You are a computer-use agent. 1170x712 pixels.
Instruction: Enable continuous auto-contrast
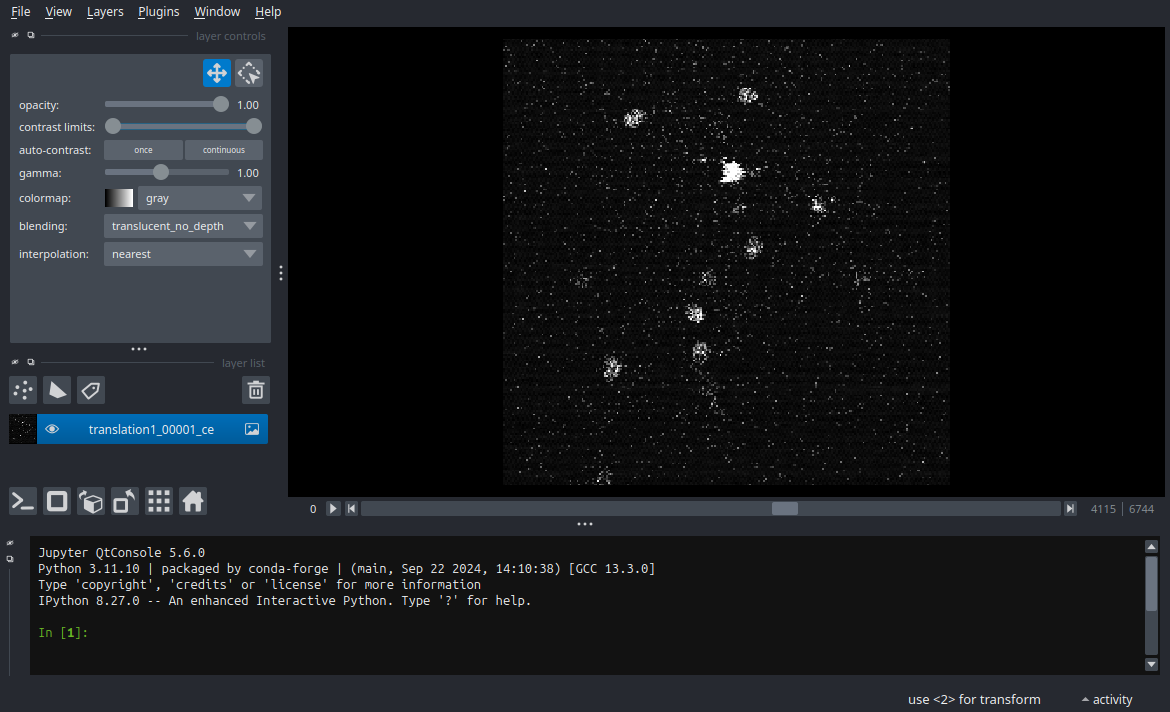click(223, 149)
